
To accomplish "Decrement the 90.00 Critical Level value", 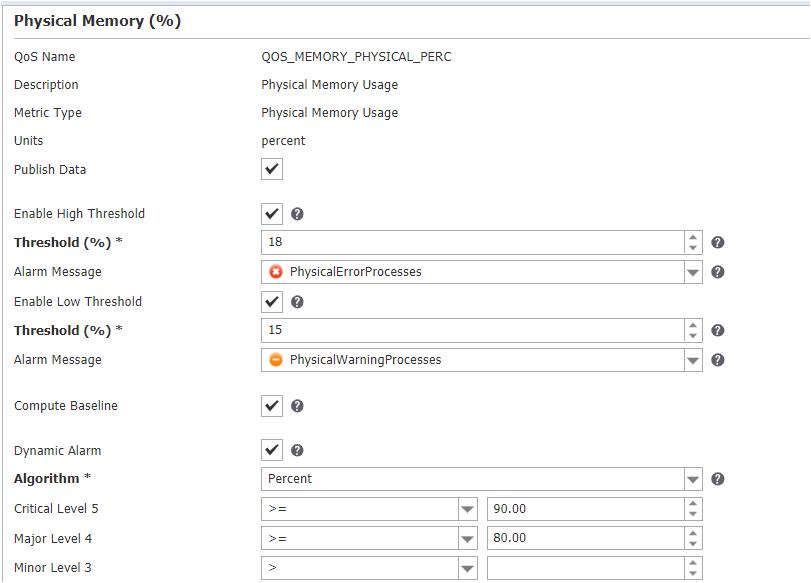I will click(x=691, y=514).
